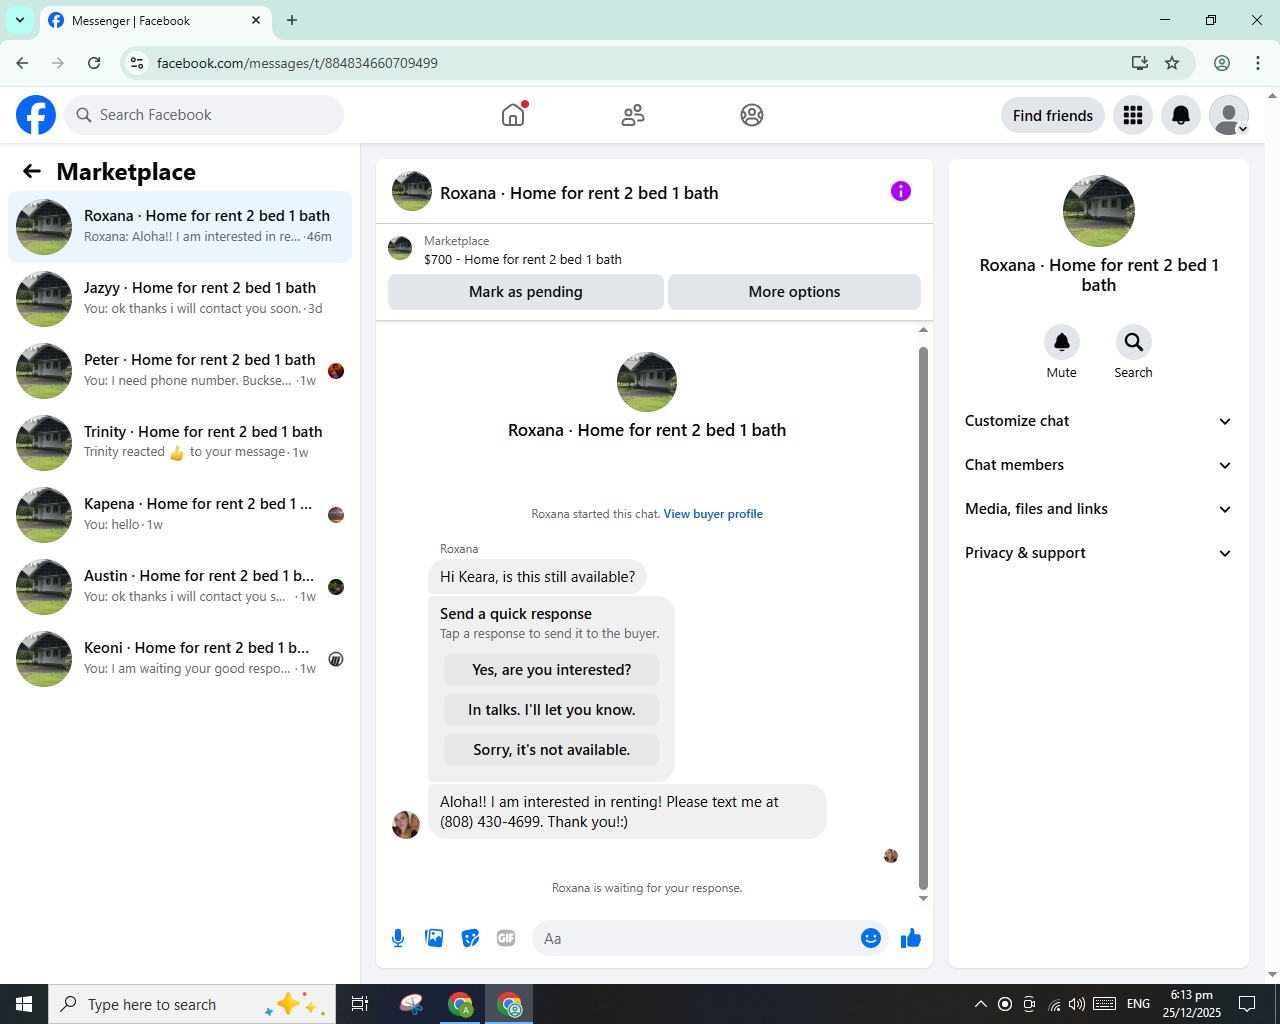1280x1024 pixels.
Task: Open Roxana conversation in the list
Action: 180,227
